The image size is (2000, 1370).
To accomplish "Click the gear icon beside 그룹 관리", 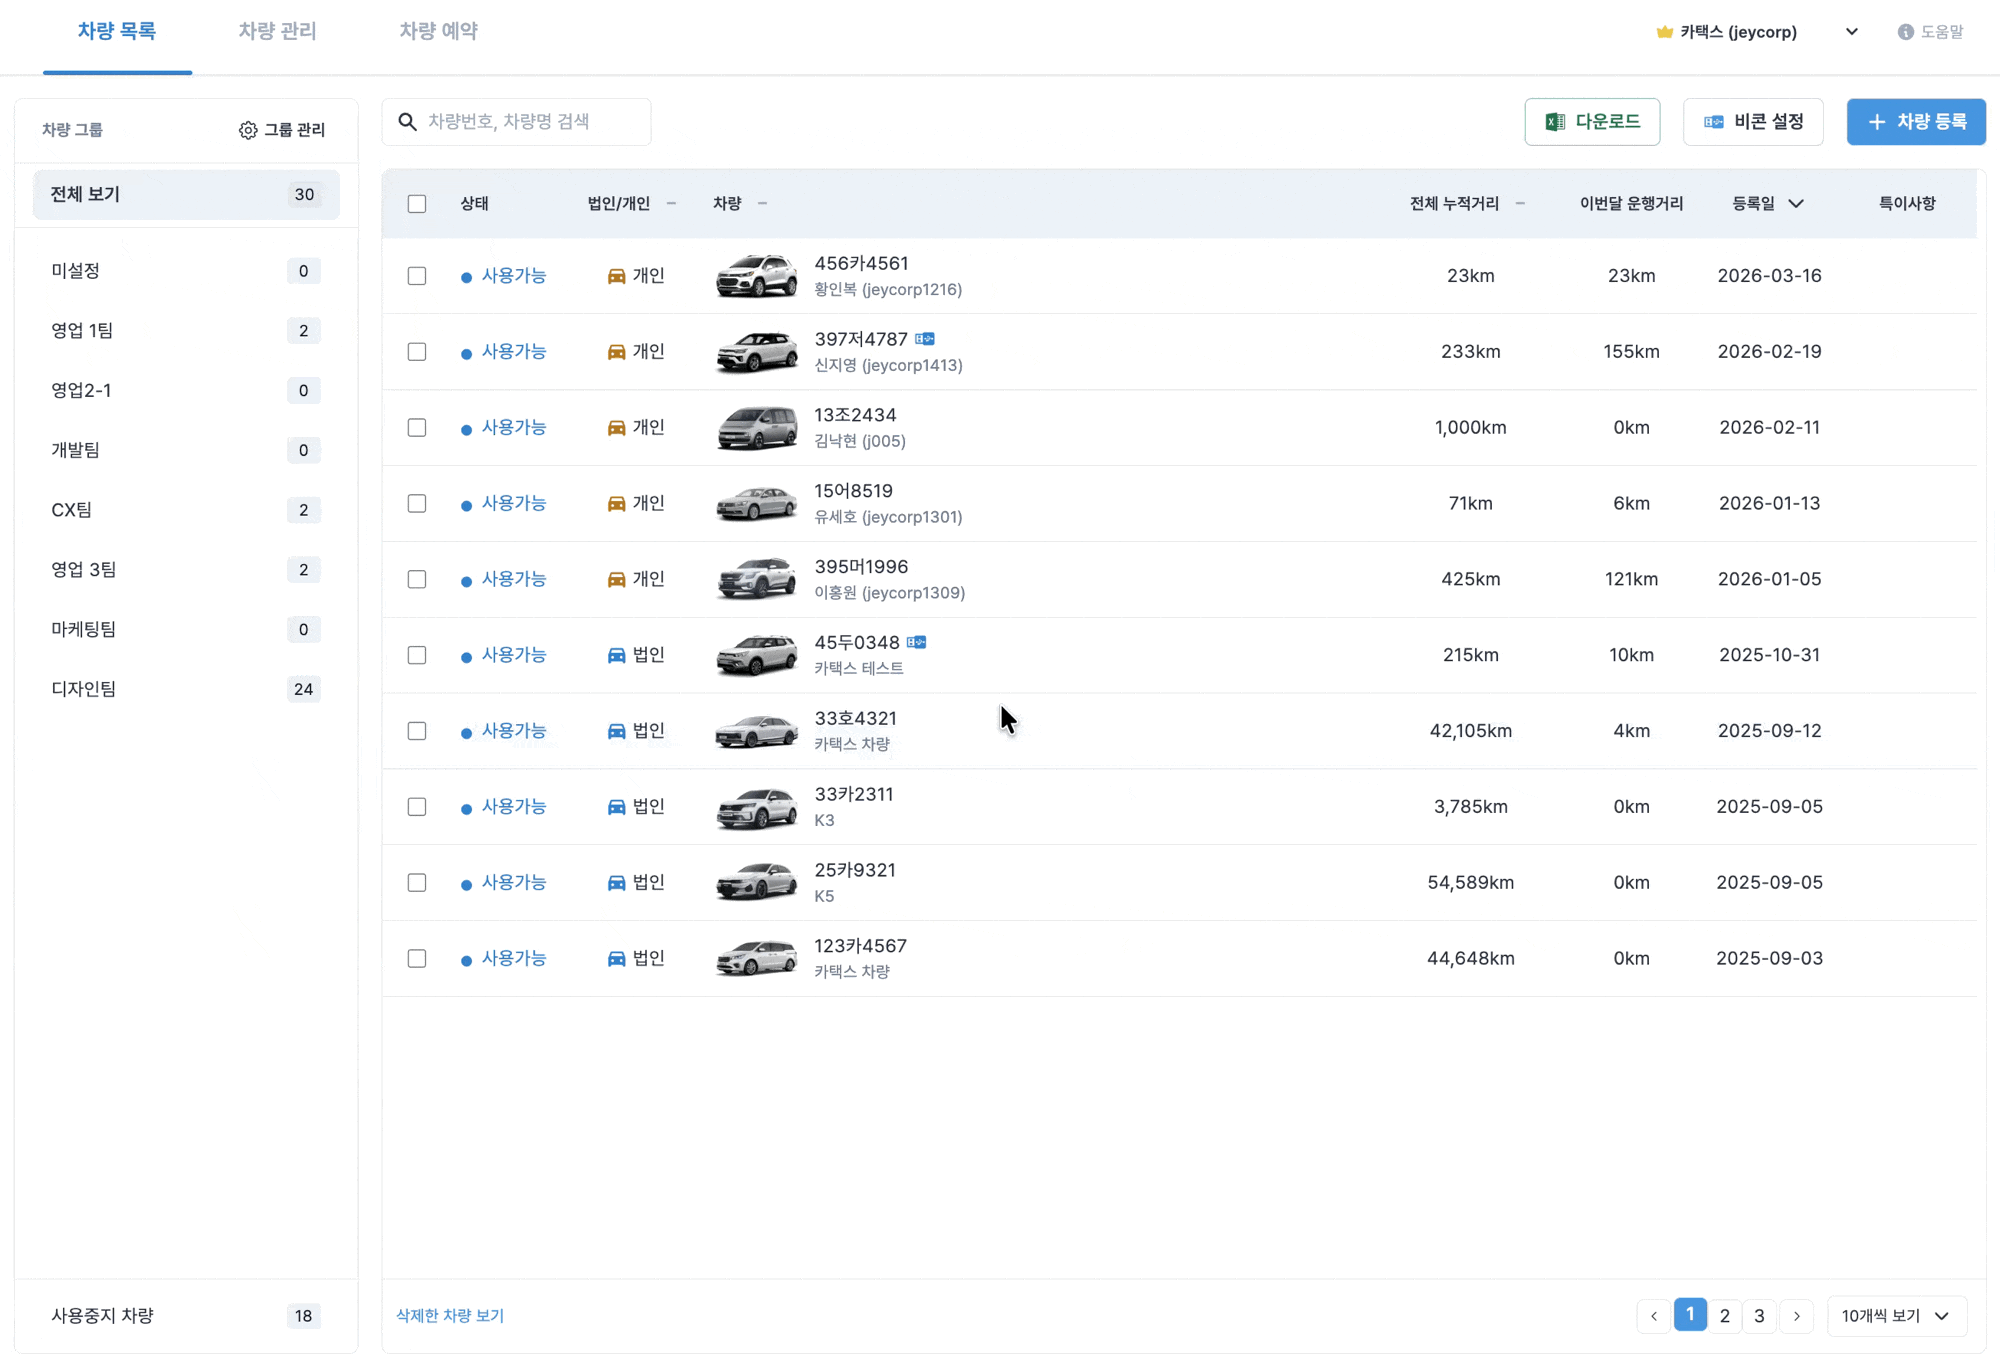I will coord(248,130).
